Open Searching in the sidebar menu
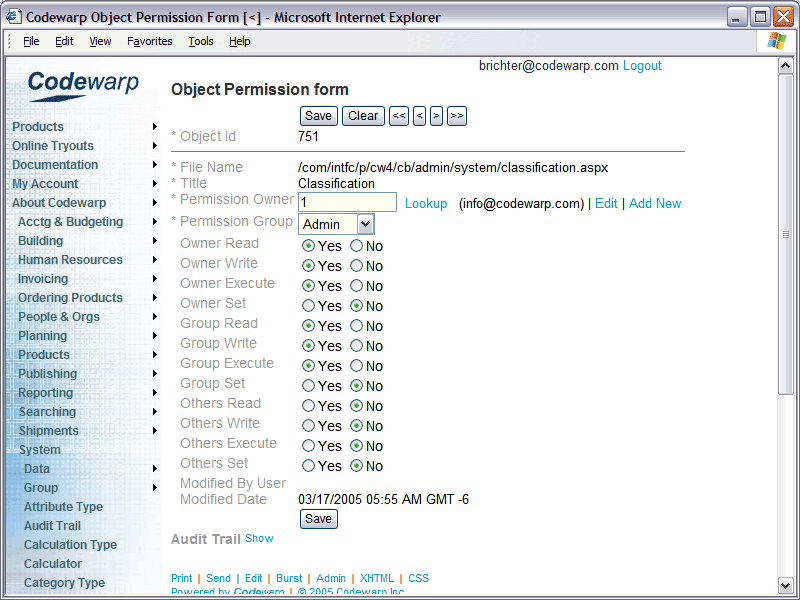 [47, 412]
